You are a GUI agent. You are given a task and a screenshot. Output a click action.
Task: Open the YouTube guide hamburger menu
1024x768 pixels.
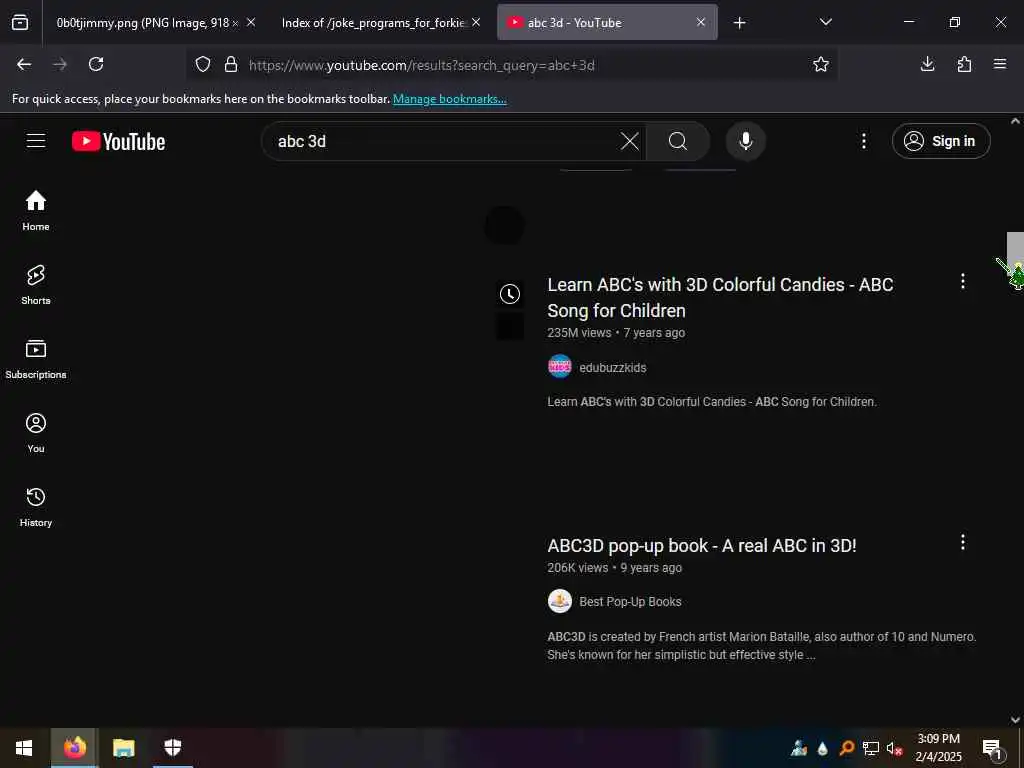[x=36, y=141]
